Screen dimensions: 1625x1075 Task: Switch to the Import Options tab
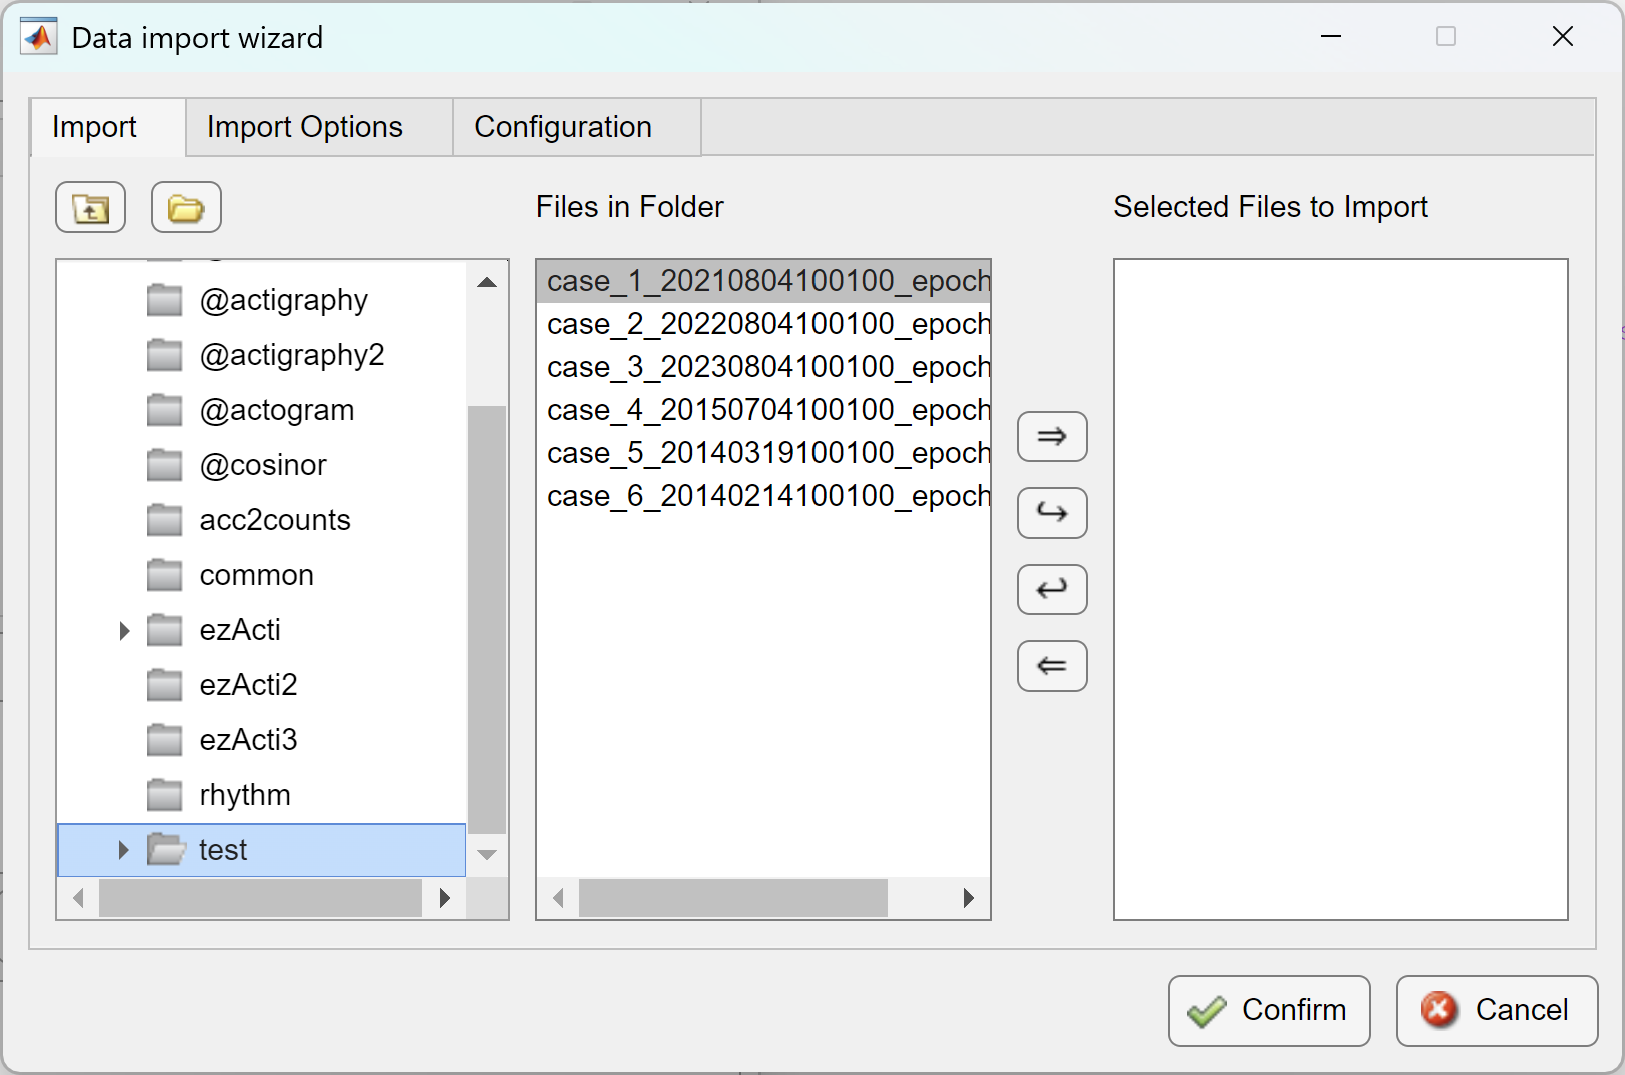click(x=303, y=127)
